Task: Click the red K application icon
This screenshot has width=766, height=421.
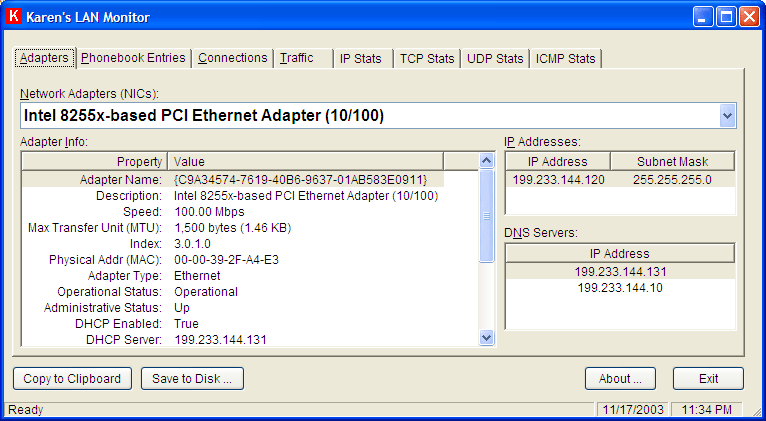Action: coord(14,16)
